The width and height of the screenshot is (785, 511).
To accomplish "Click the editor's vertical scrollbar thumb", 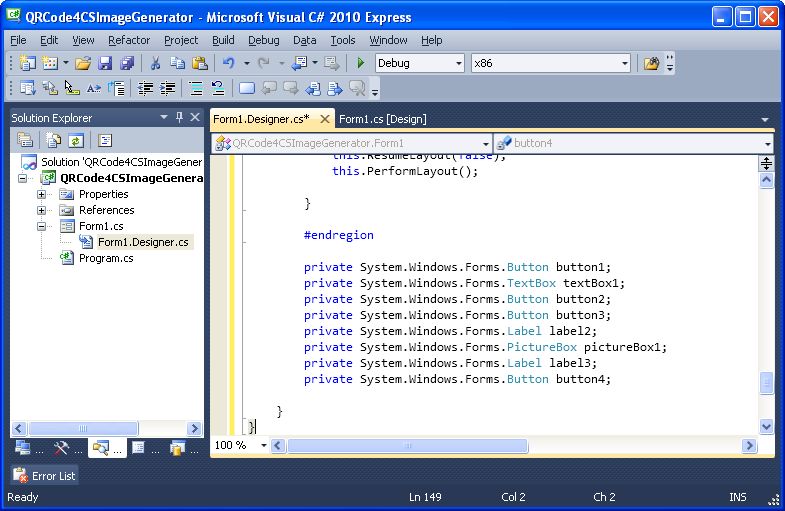I will [766, 383].
